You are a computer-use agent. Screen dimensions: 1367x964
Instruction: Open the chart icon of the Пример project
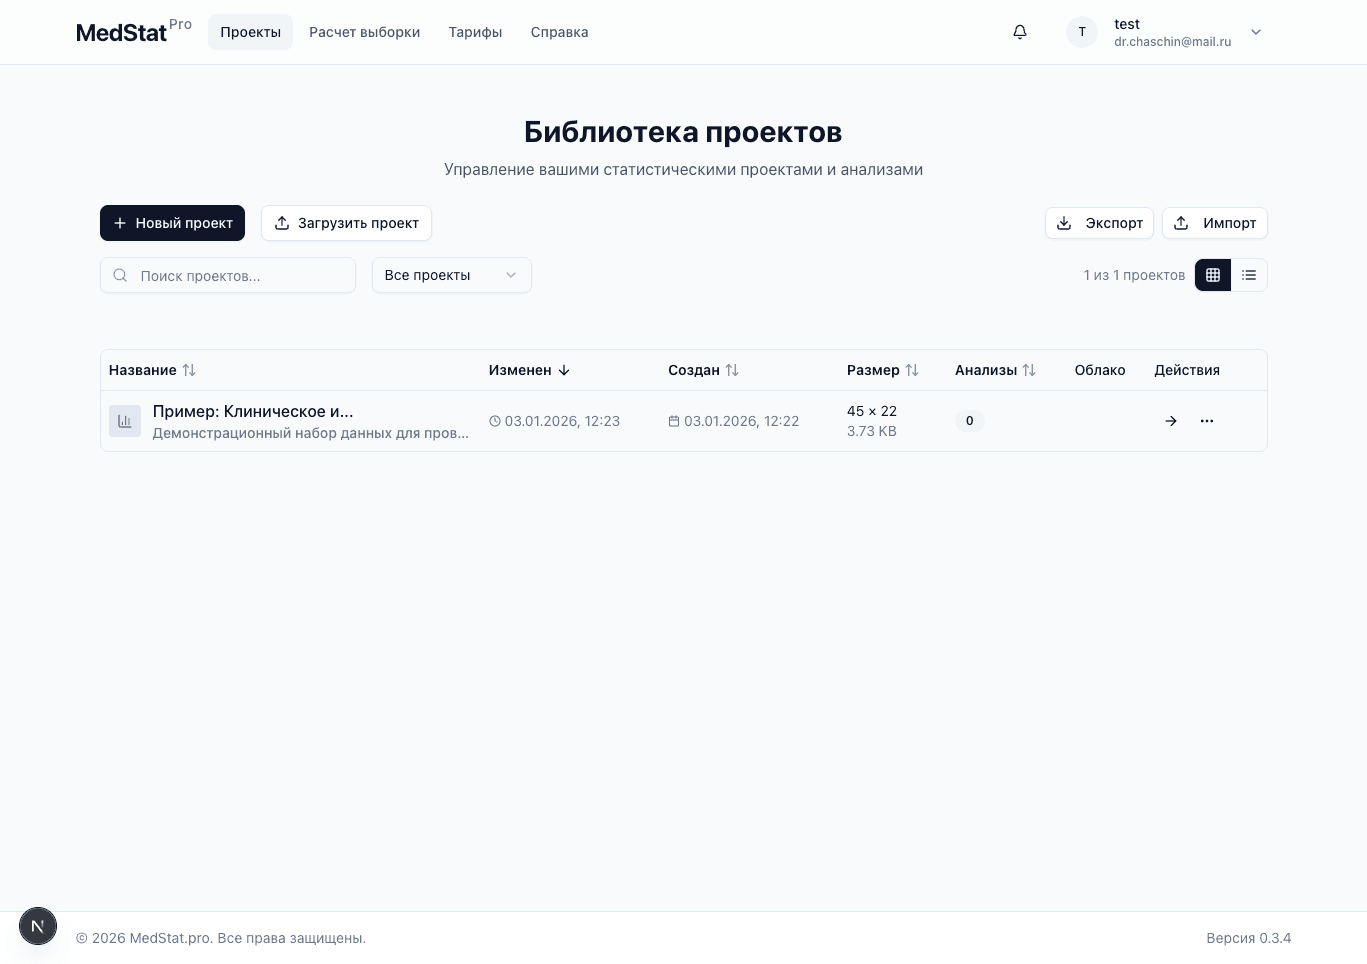125,421
